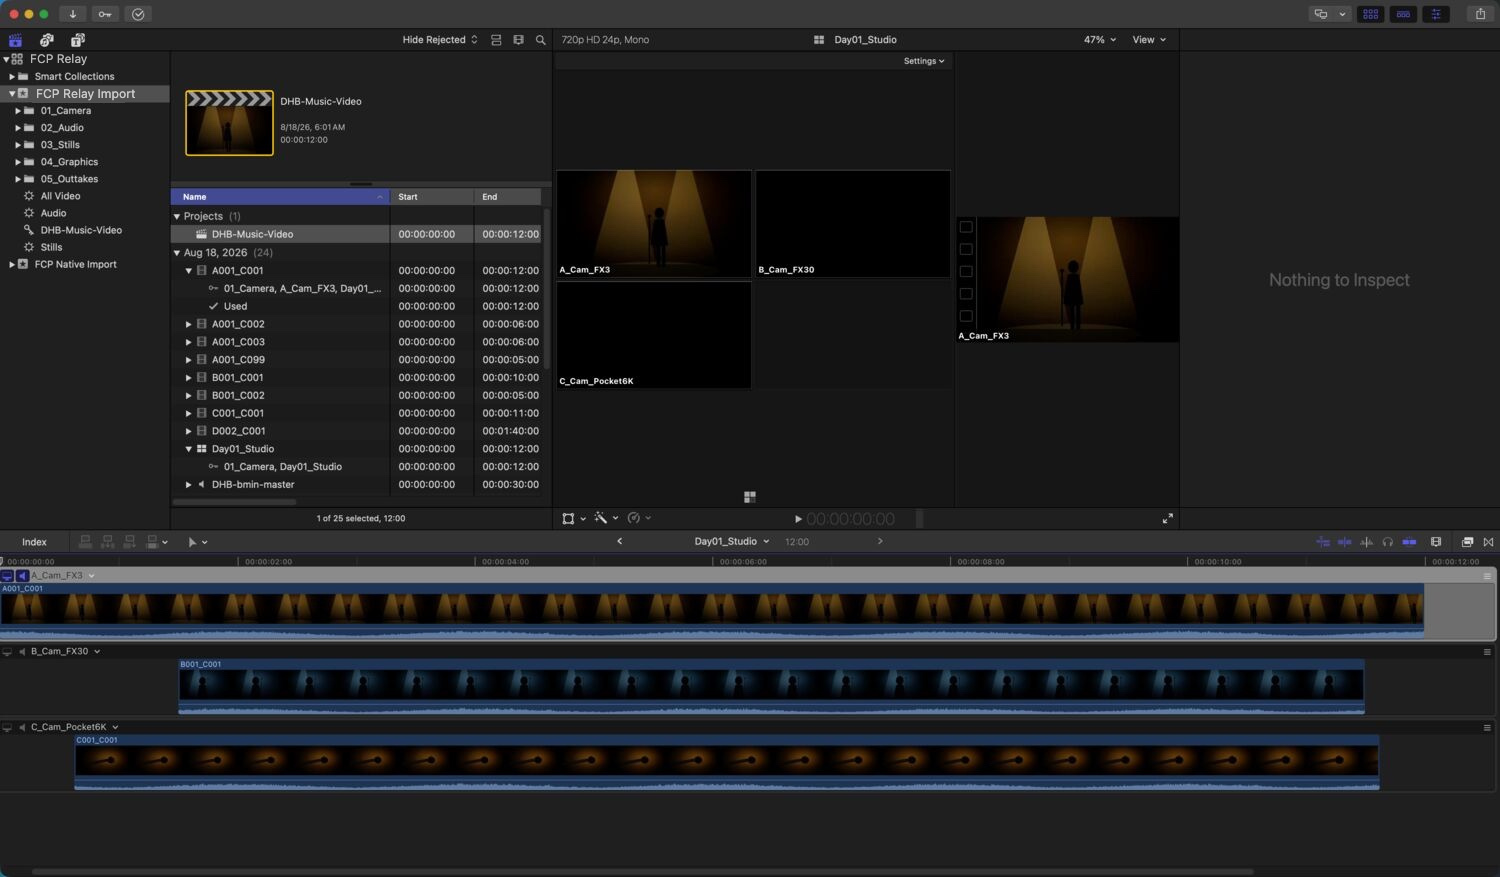
Task: Set B_Cam_FX30 as video monitoring angle
Action: click(7, 652)
